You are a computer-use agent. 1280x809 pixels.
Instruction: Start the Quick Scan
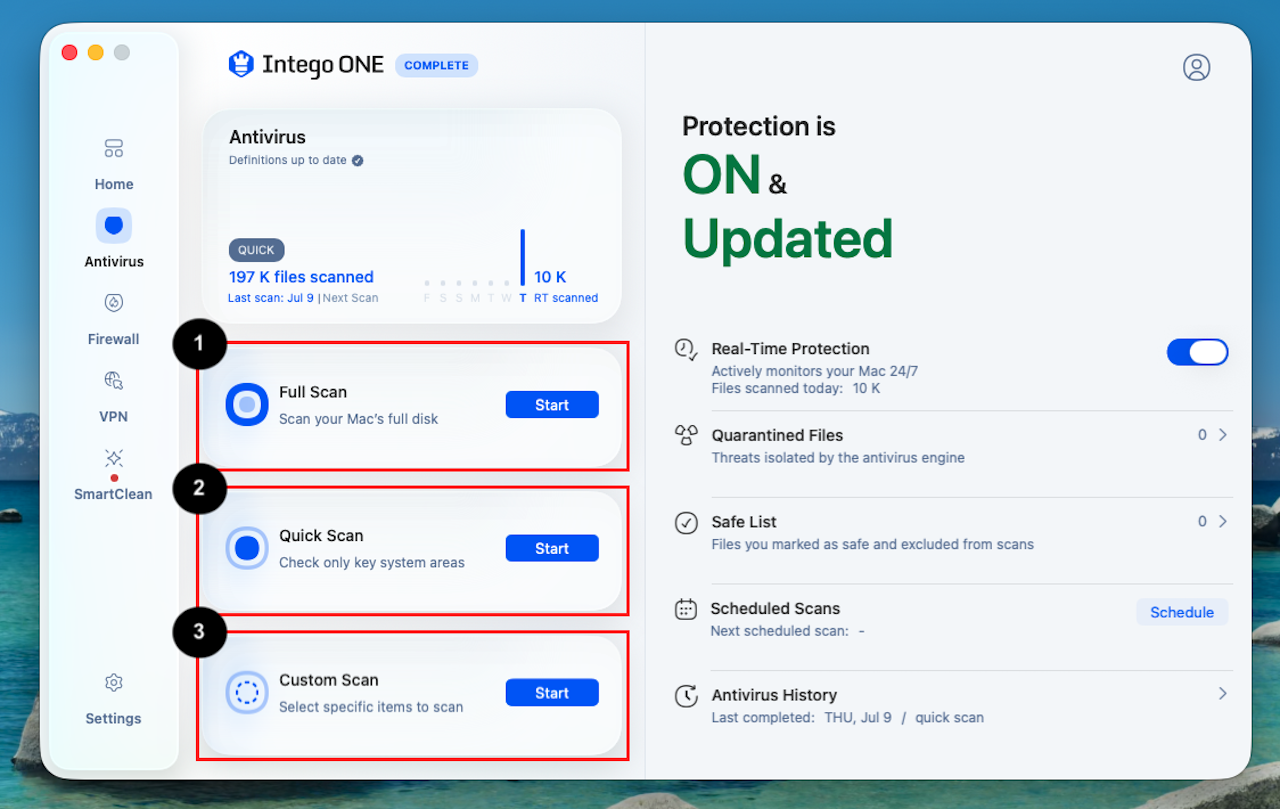552,548
